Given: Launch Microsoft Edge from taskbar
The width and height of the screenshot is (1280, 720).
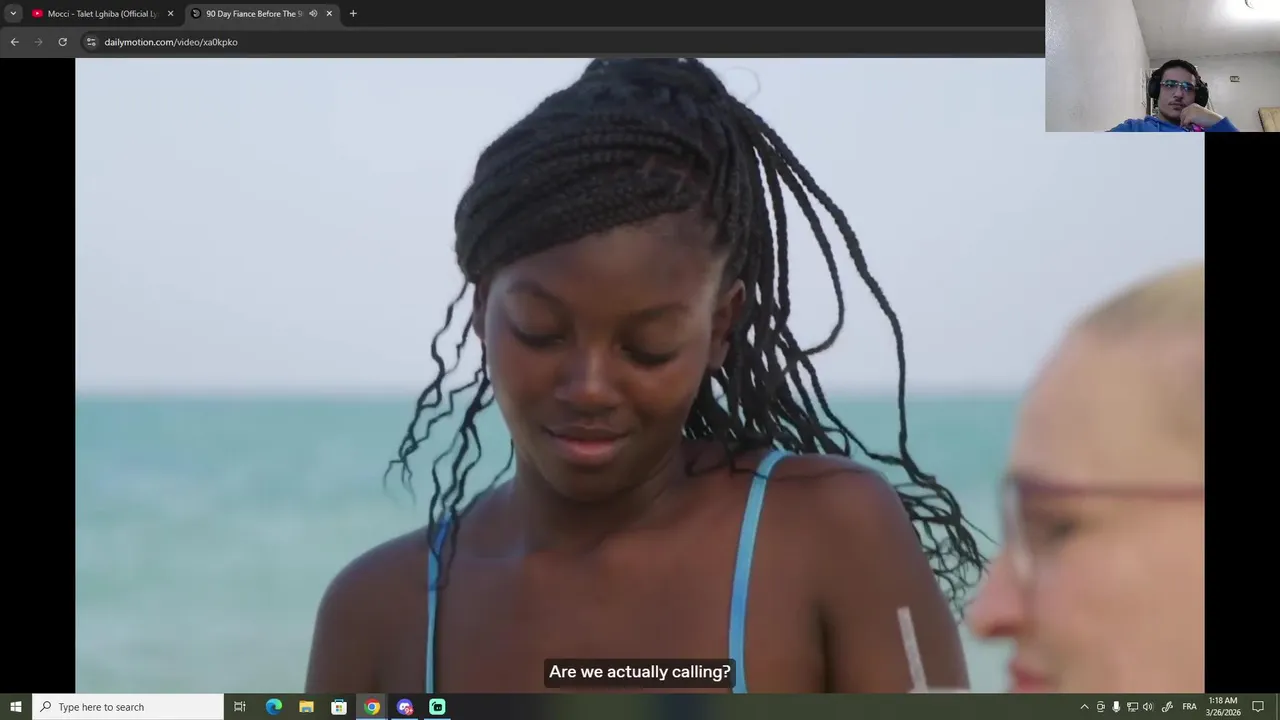Looking at the screenshot, I should [273, 707].
